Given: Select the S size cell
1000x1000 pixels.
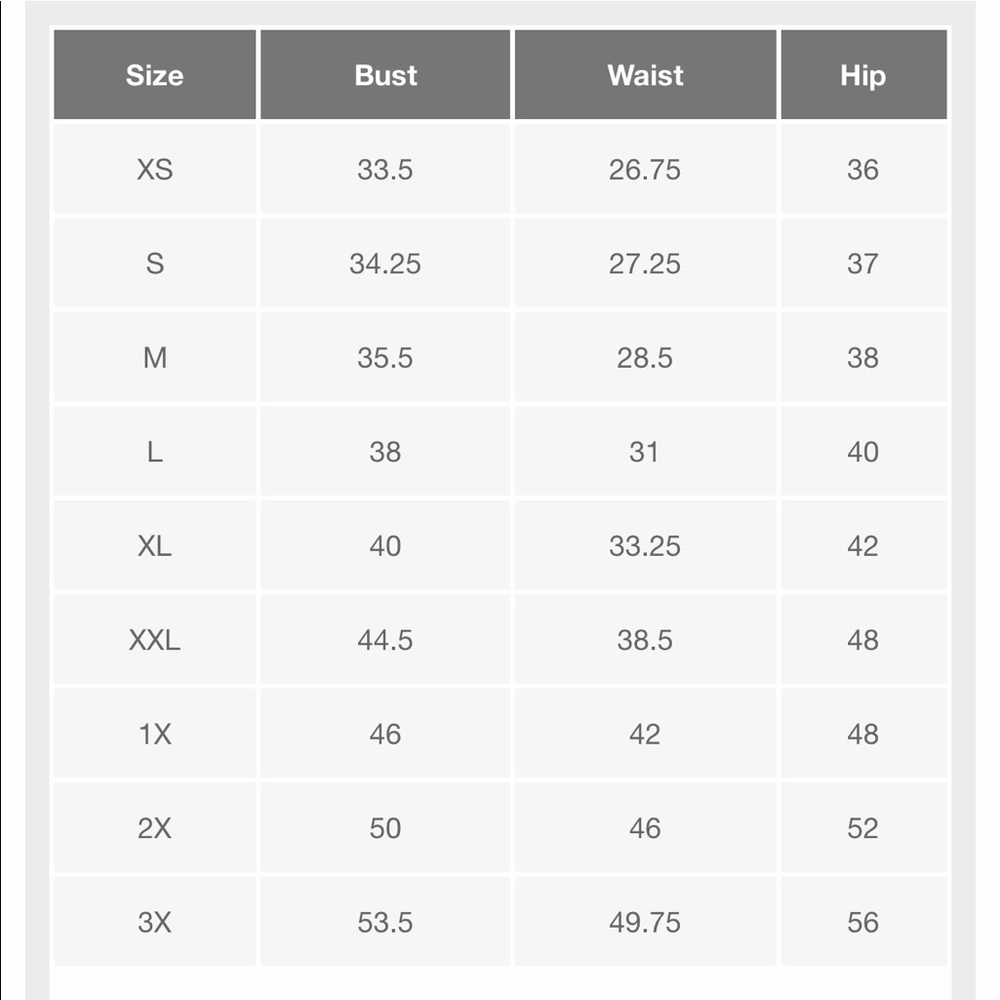Looking at the screenshot, I should (x=154, y=263).
